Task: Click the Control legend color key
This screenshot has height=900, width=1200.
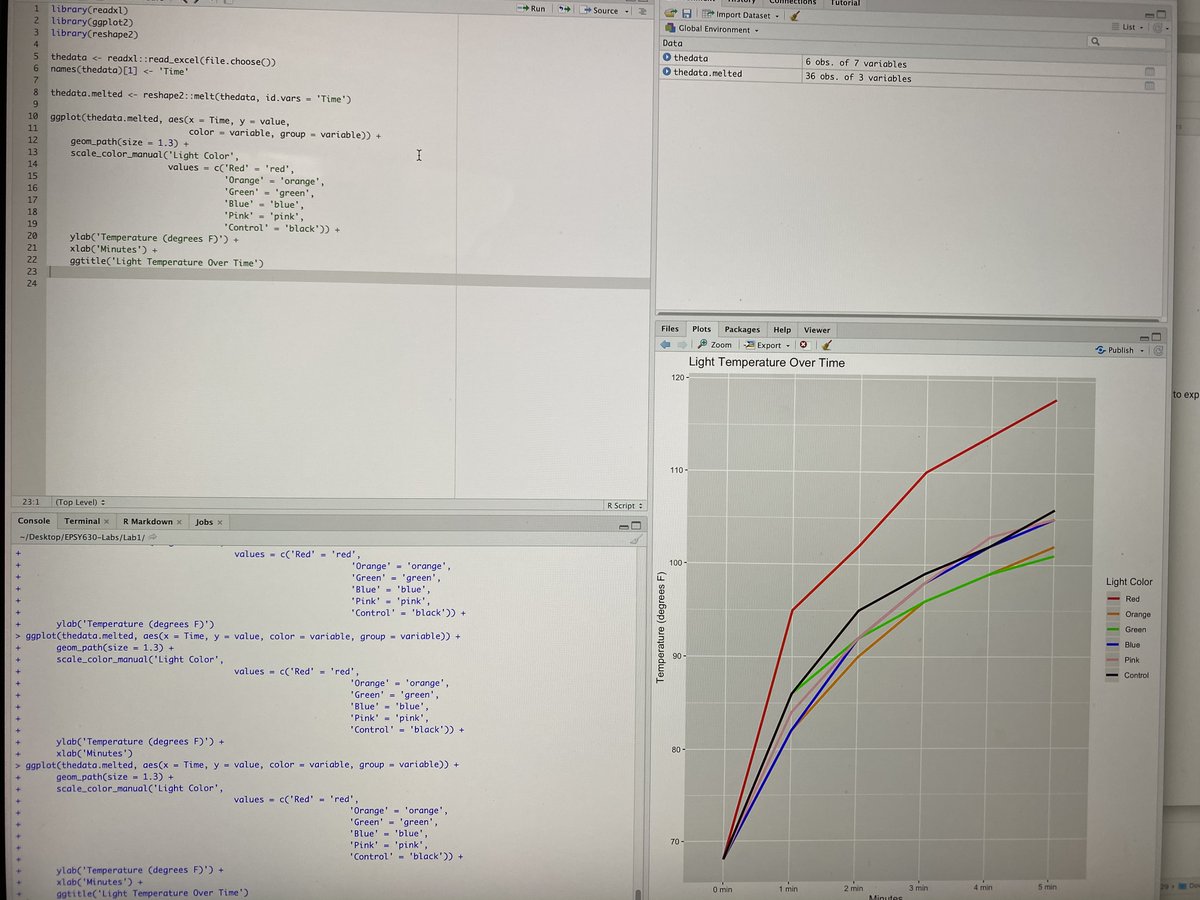Action: coord(1111,675)
